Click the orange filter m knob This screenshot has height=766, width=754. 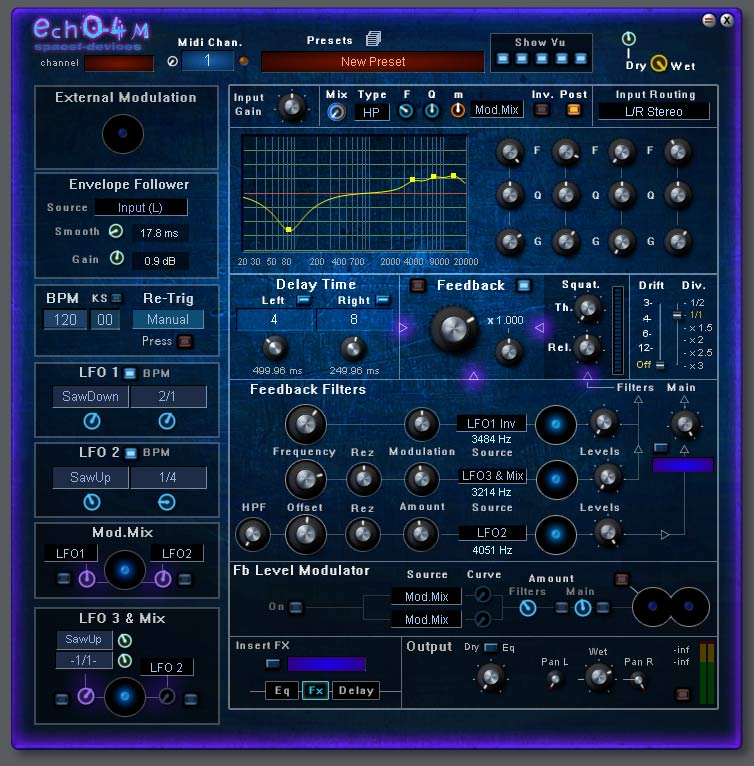tap(458, 110)
